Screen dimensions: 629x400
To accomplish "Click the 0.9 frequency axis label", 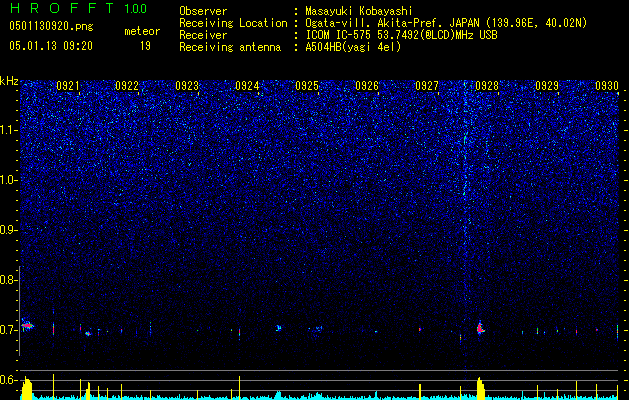I will (x=9, y=230).
